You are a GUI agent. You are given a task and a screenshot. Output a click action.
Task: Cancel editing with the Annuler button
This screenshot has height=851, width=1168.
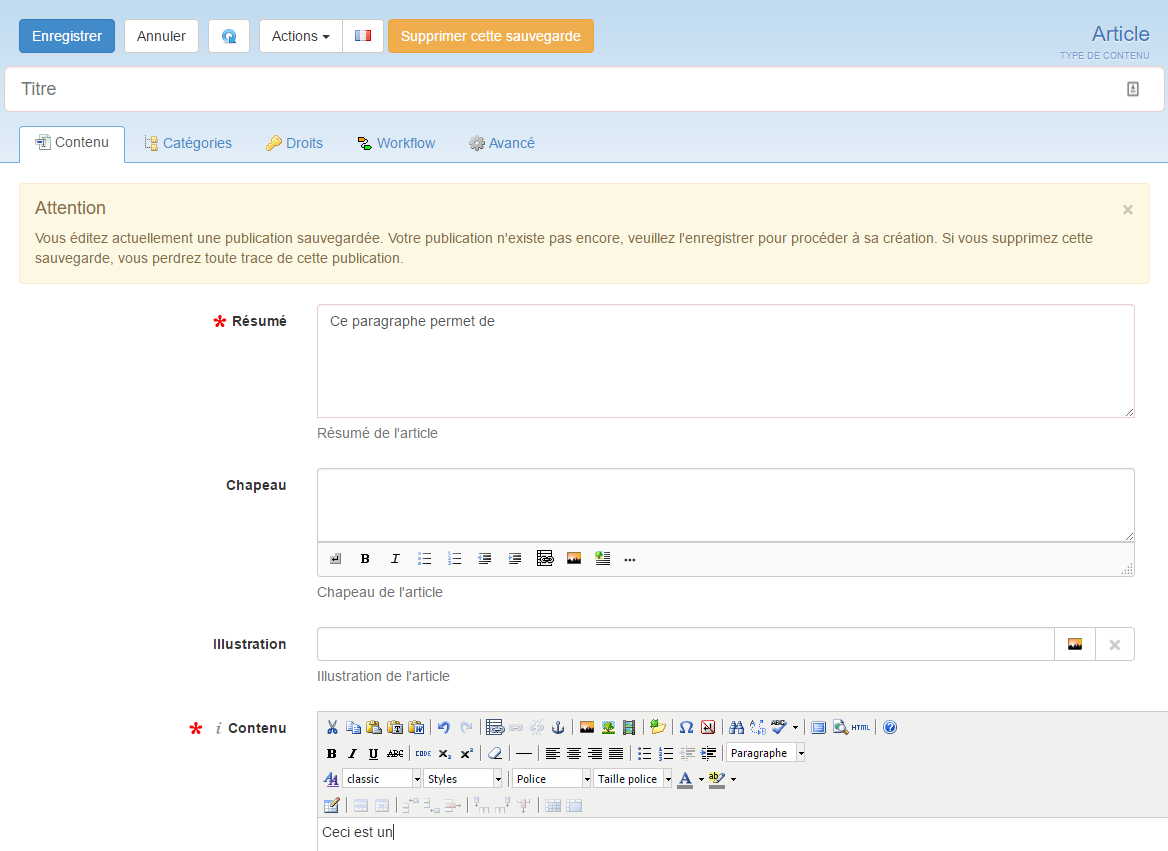tap(161, 36)
